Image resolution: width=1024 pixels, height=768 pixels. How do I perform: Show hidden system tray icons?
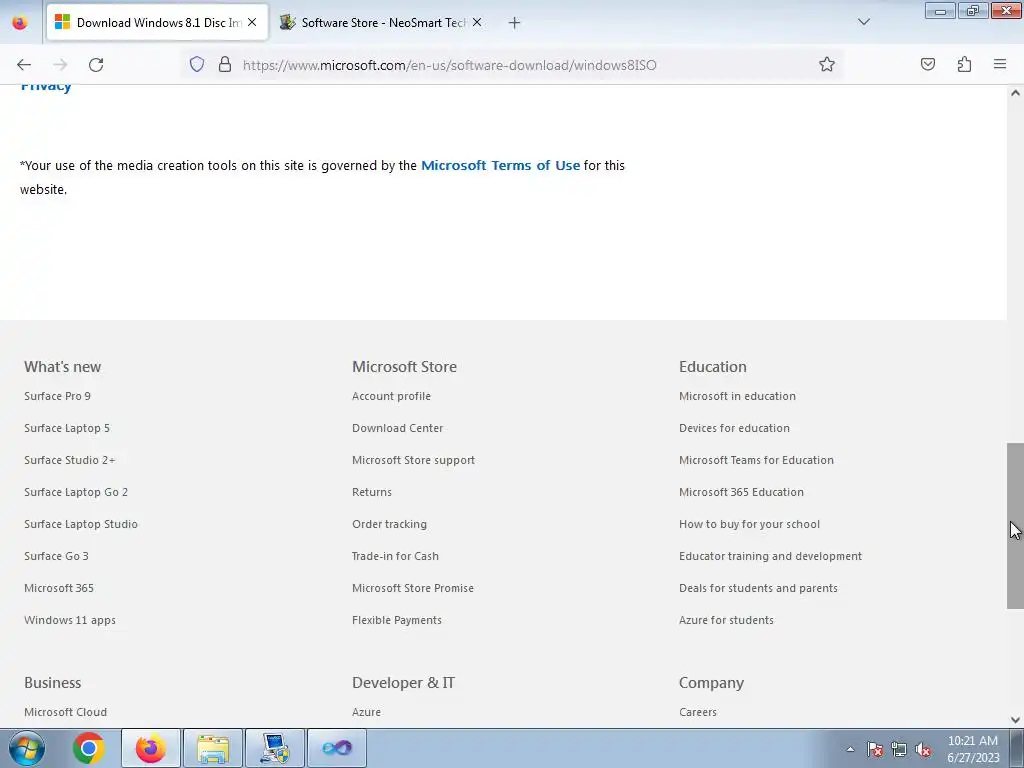coord(850,749)
